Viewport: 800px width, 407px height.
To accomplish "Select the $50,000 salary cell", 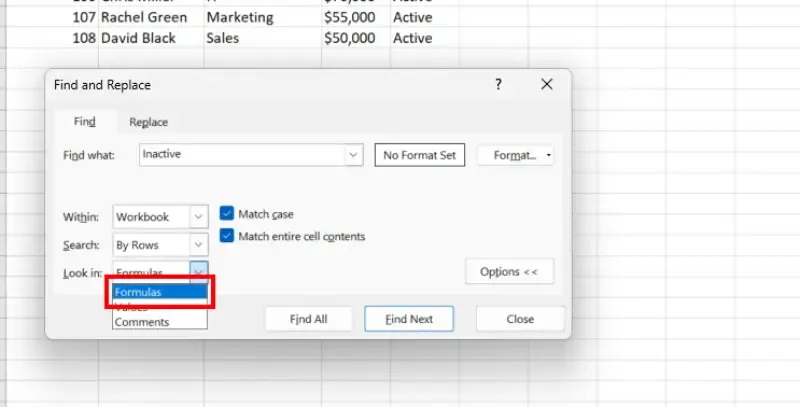I will point(356,38).
